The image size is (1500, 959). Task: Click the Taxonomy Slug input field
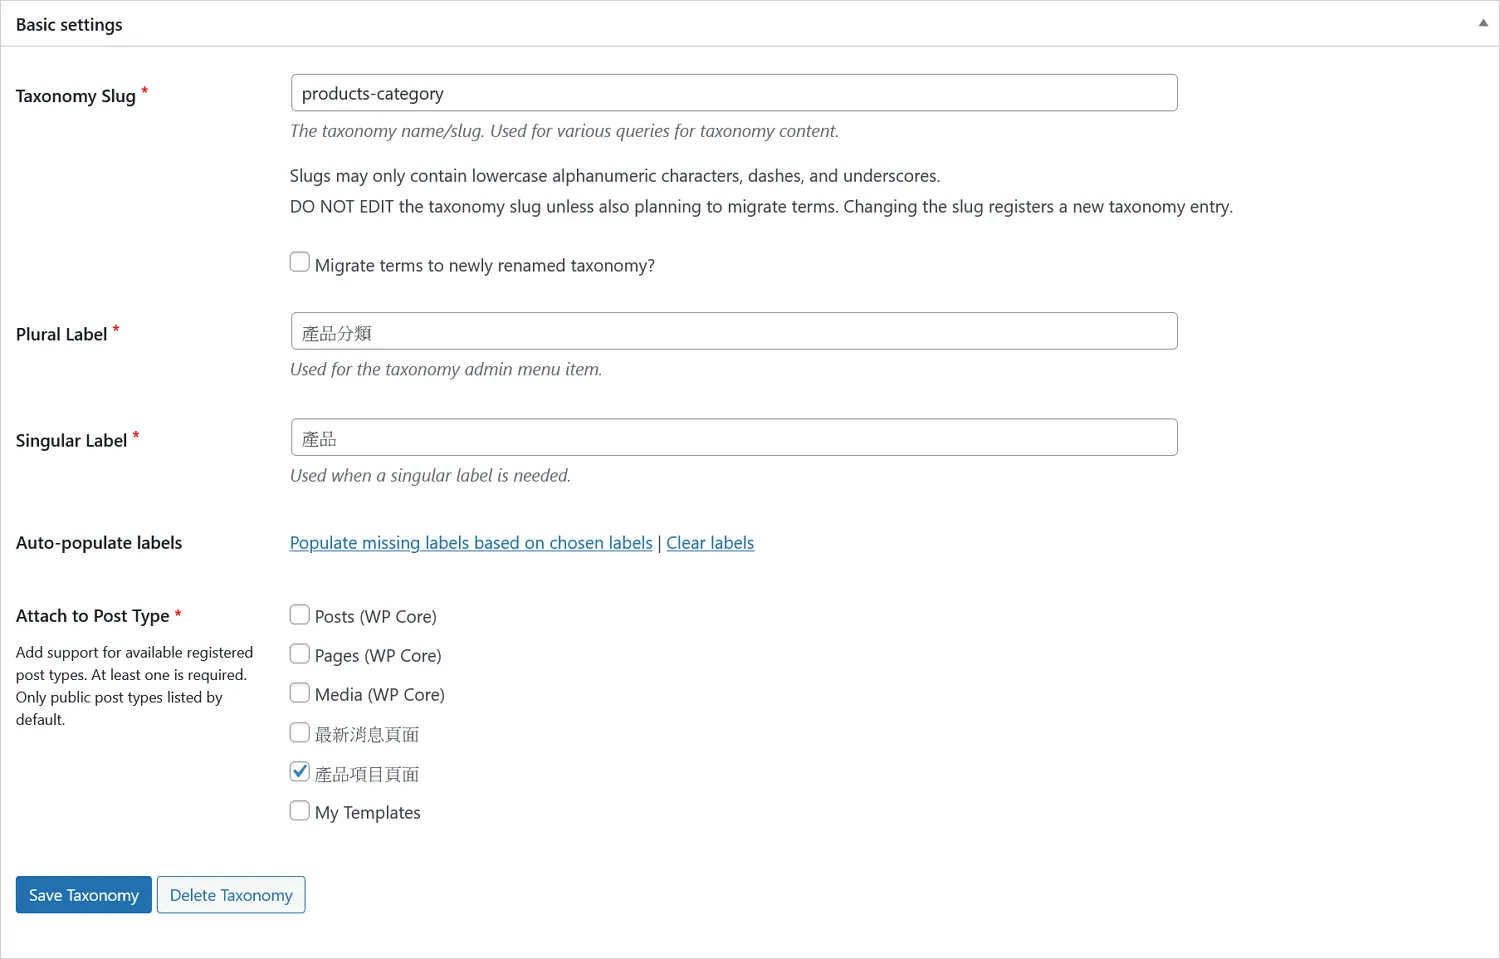tap(733, 93)
